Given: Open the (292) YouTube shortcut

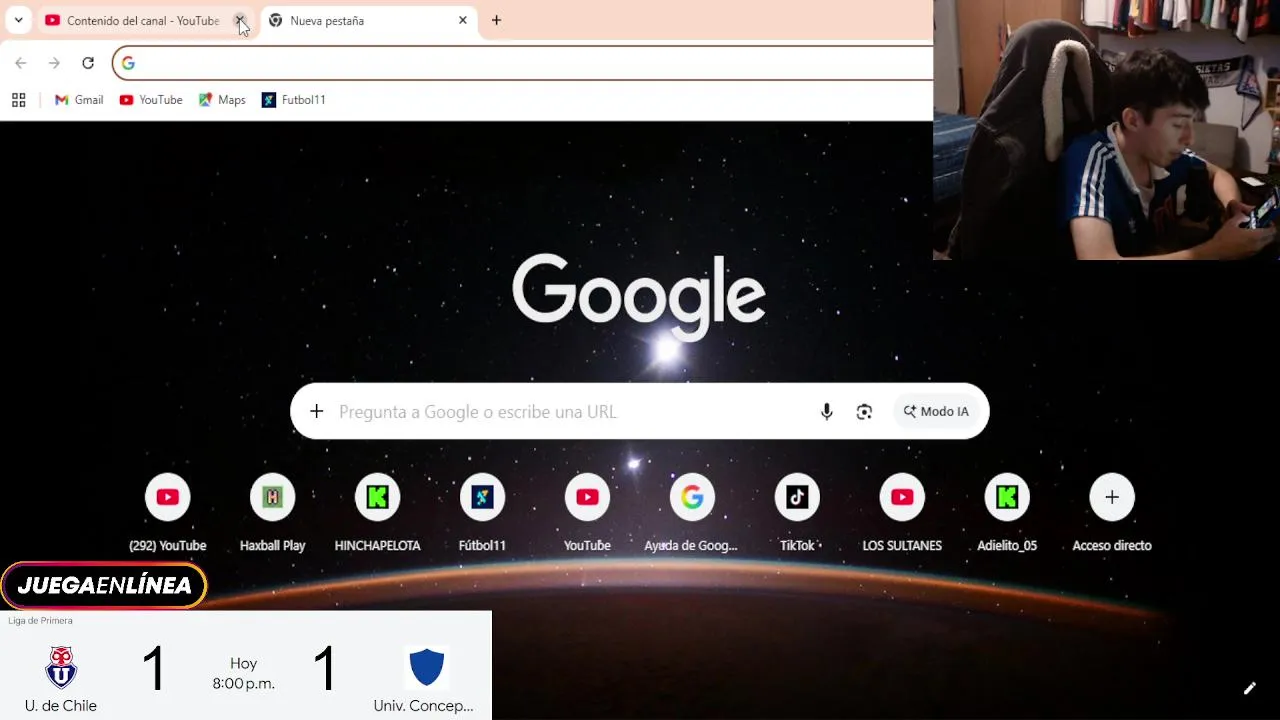Looking at the screenshot, I should [x=168, y=513].
